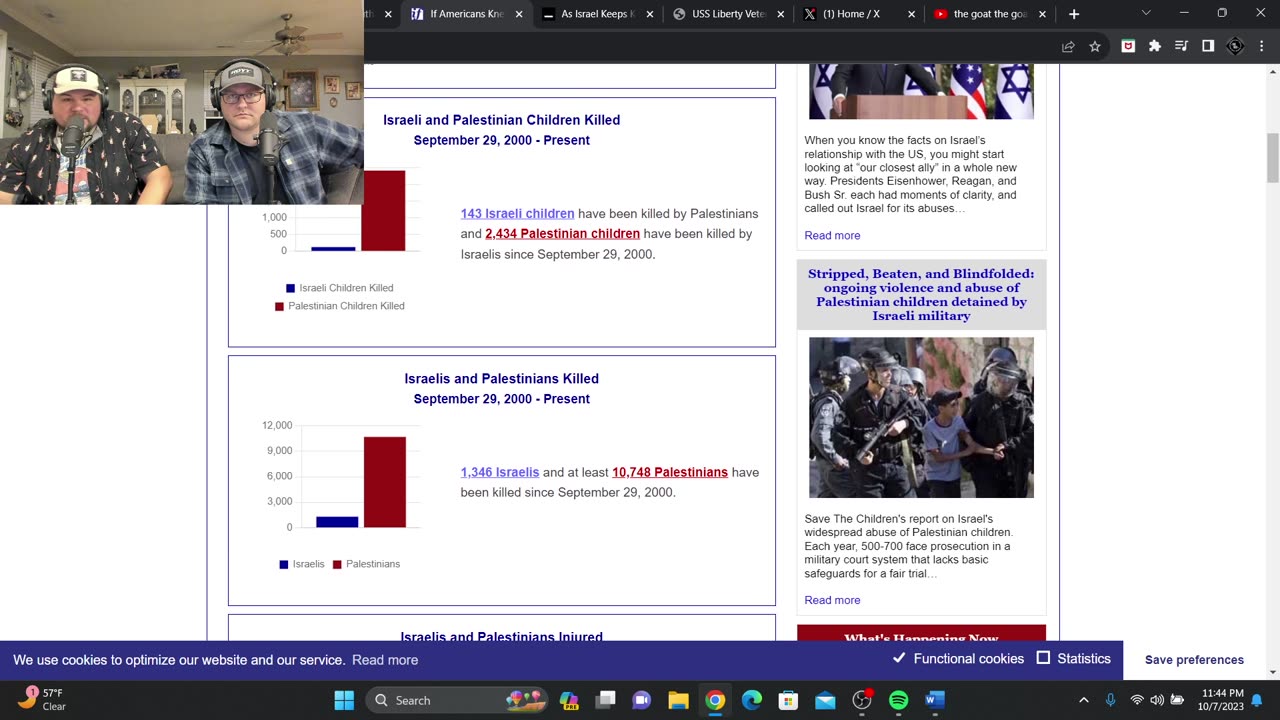Open the Wi-Fi network tray icon

click(1136, 700)
